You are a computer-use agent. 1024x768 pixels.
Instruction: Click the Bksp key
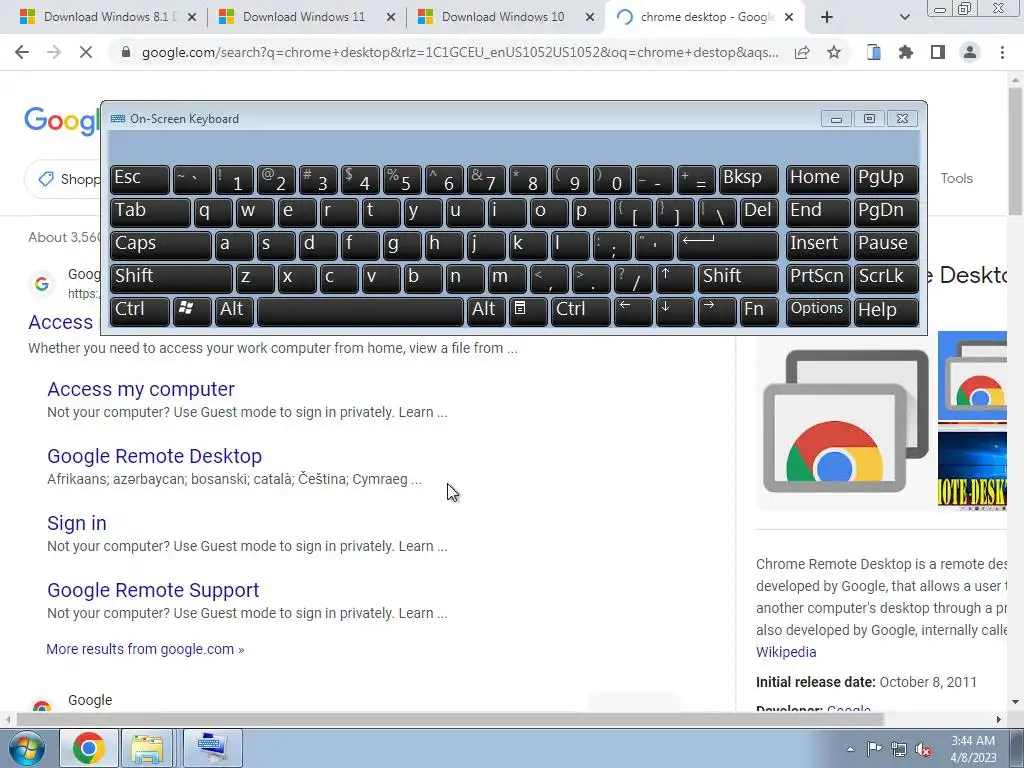click(748, 180)
